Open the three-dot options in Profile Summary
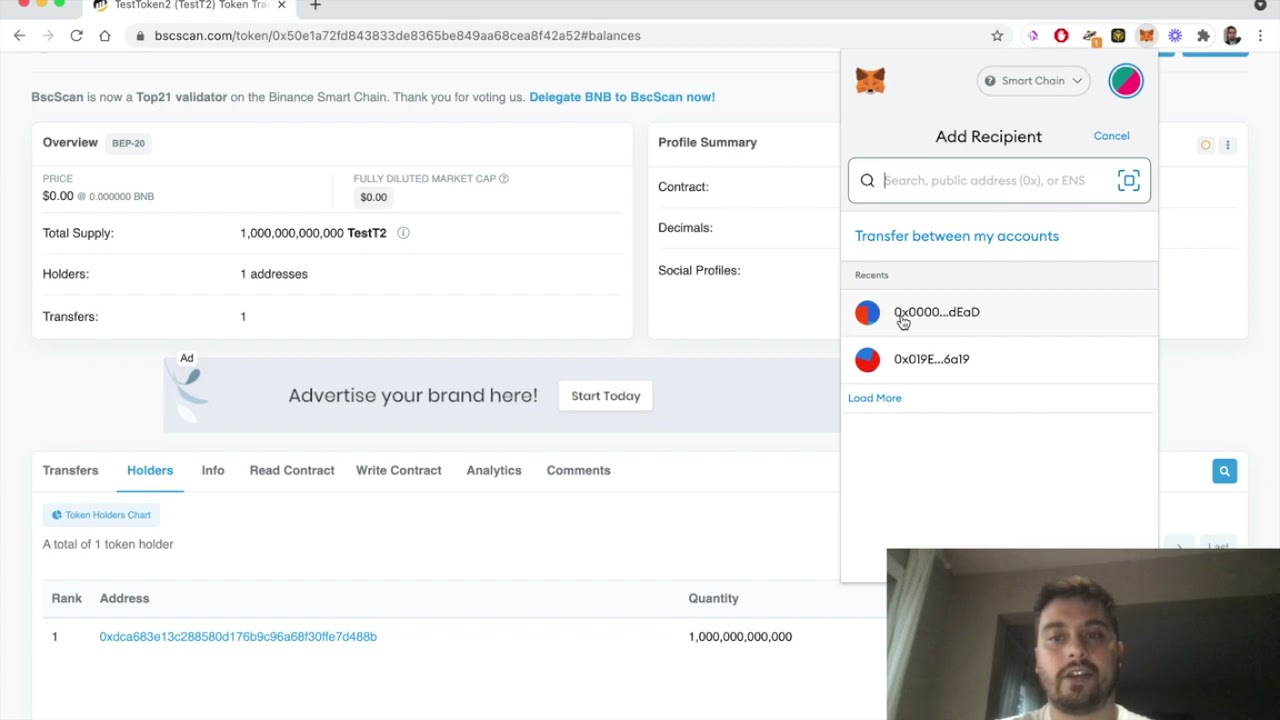Viewport: 1280px width, 720px height. (x=1228, y=145)
